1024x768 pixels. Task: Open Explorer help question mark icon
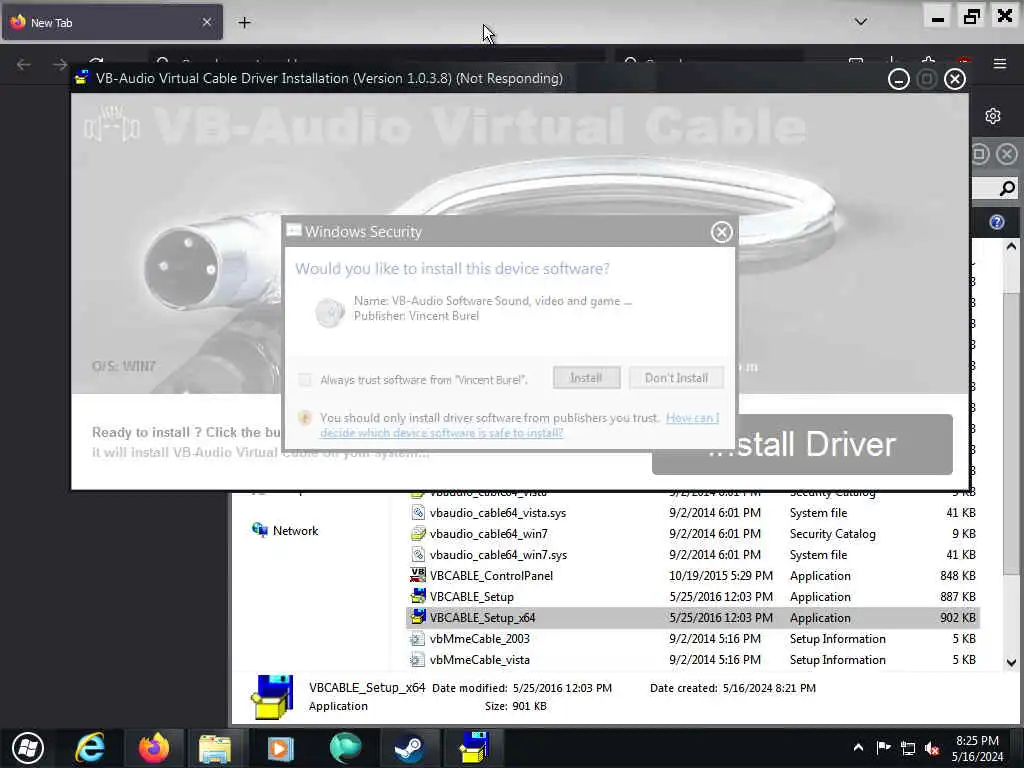(997, 222)
